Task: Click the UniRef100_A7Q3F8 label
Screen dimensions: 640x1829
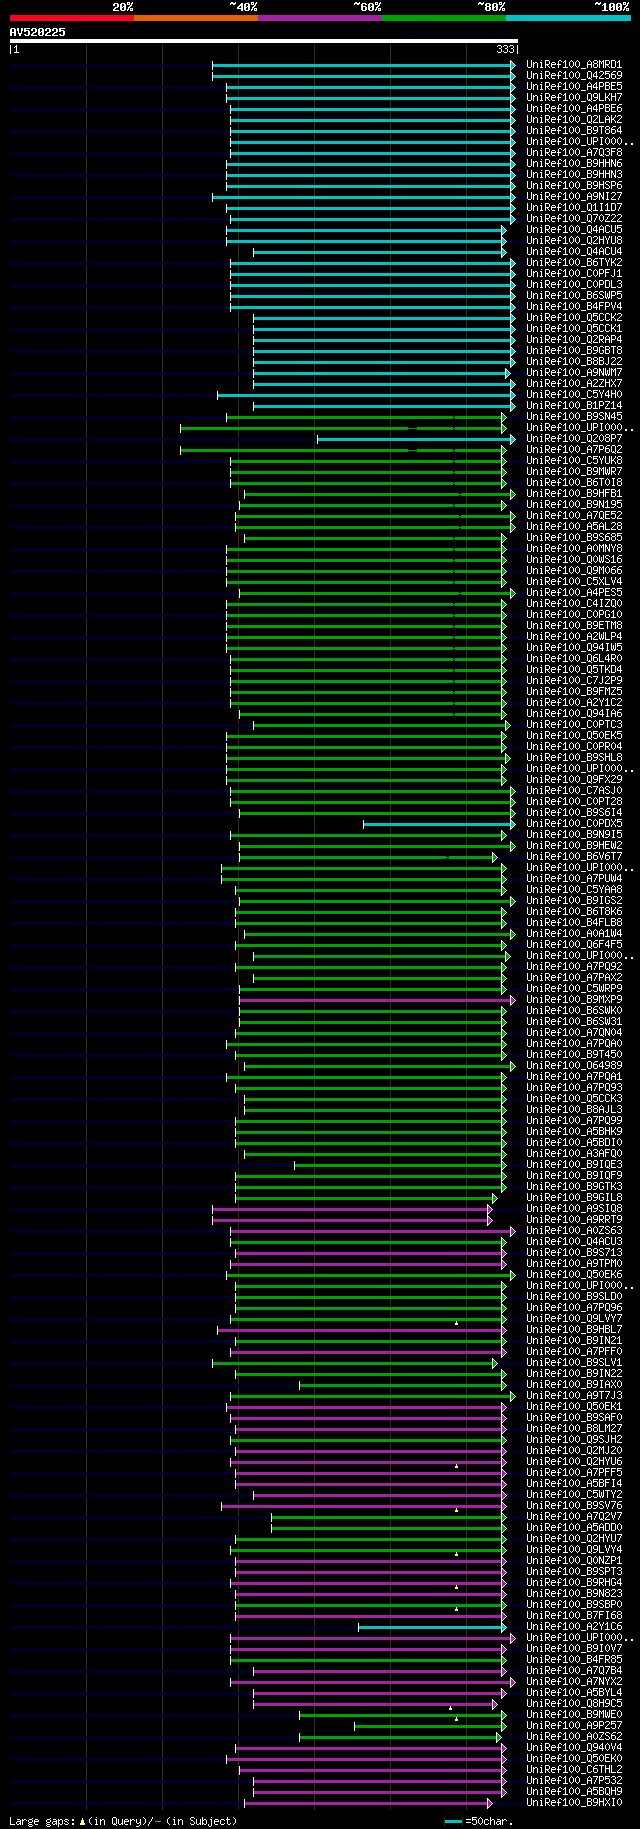Action: [574, 153]
